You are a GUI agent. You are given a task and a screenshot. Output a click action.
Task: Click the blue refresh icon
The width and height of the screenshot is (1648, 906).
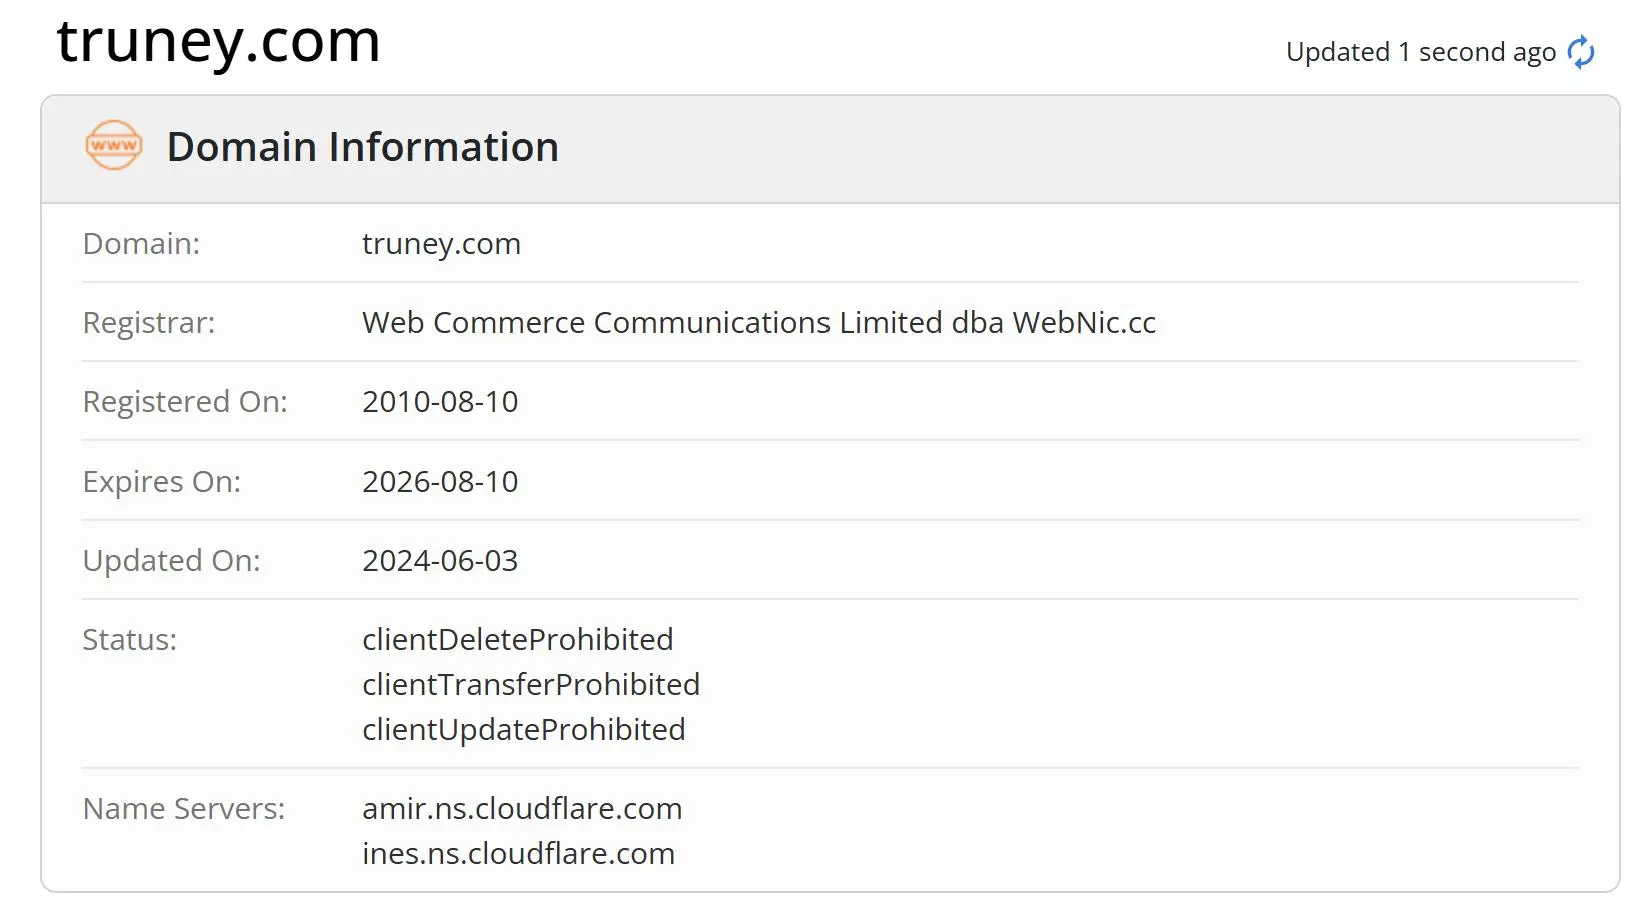(1581, 52)
